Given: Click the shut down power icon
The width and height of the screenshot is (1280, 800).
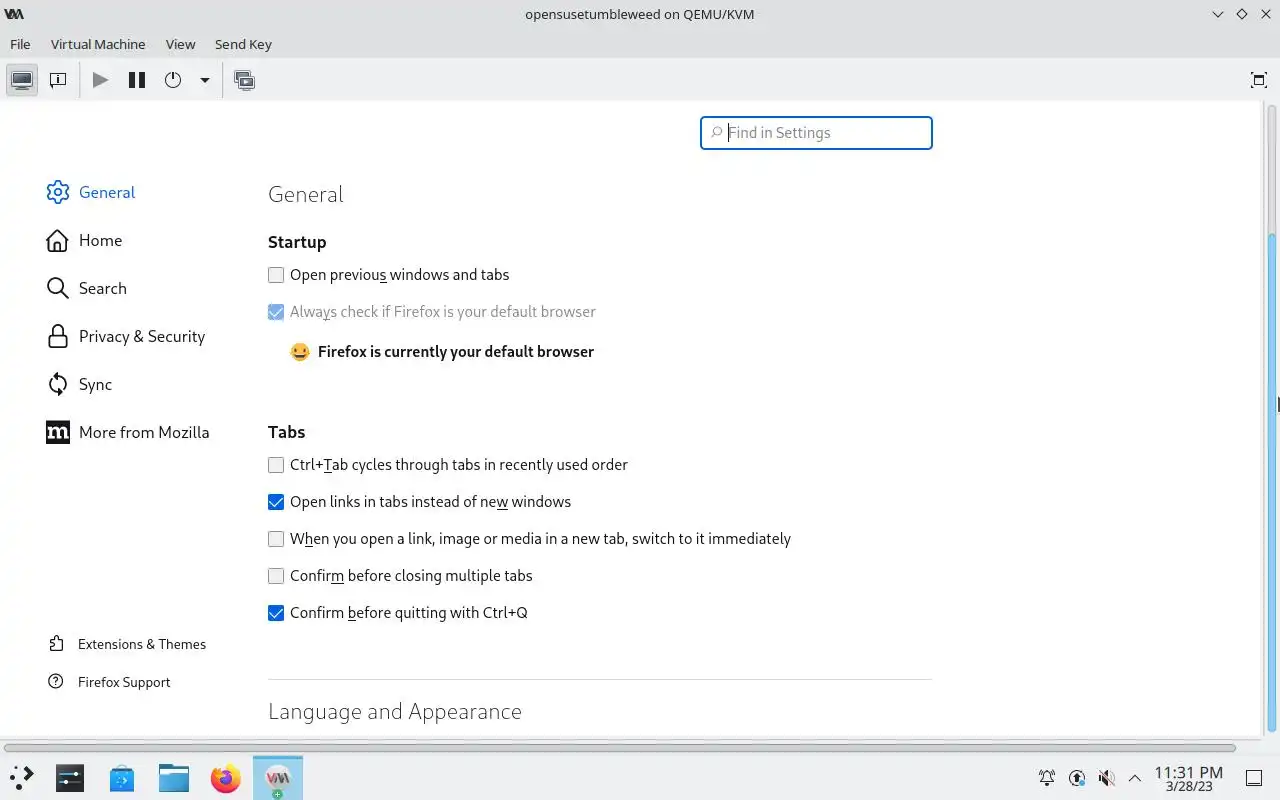Looking at the screenshot, I should click(x=173, y=80).
